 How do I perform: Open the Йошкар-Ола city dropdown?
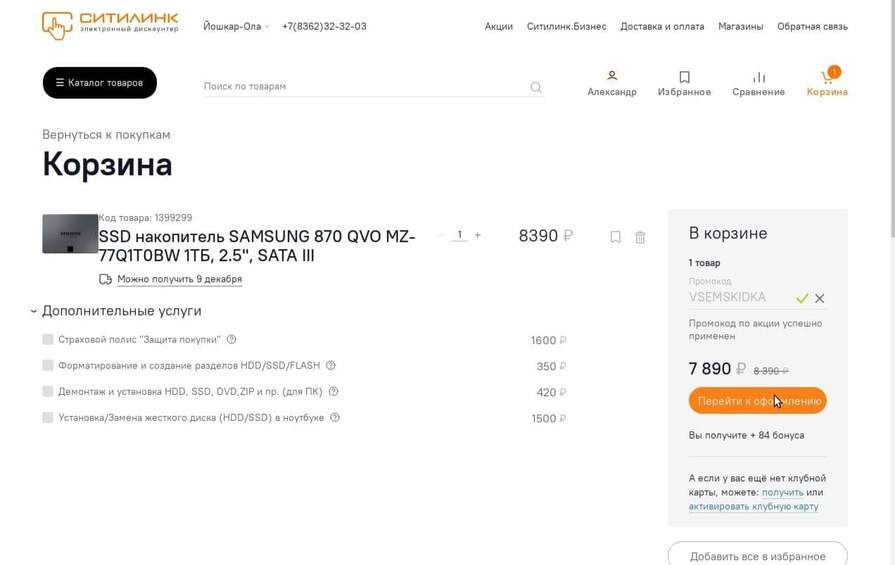click(x=237, y=27)
